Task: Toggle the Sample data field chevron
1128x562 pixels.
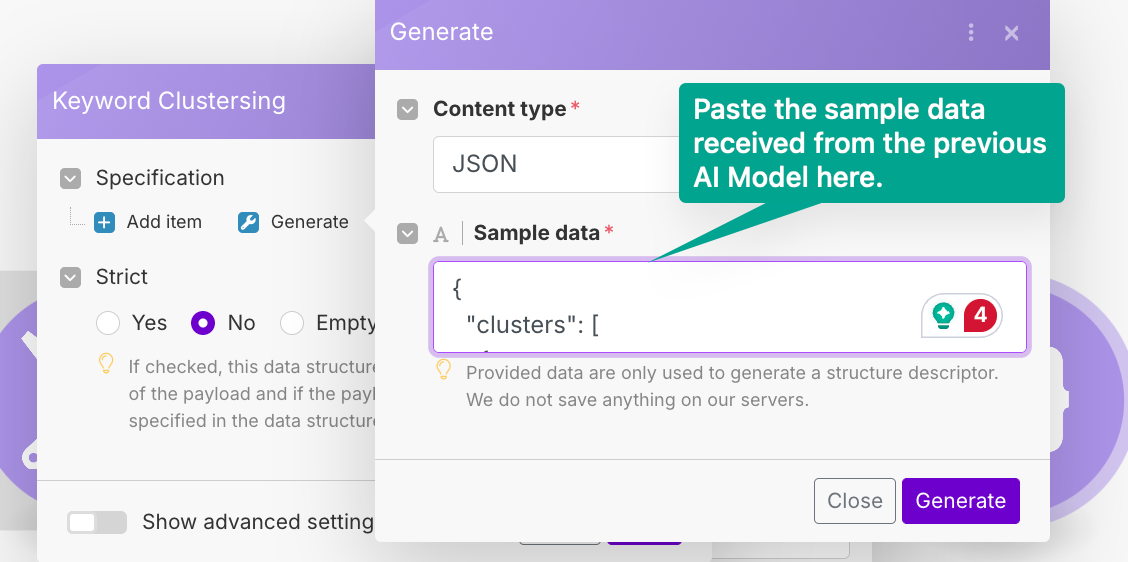Action: coord(407,234)
